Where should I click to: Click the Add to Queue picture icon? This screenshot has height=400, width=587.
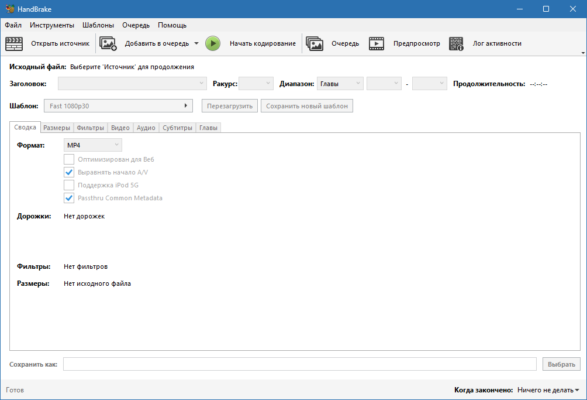108,43
